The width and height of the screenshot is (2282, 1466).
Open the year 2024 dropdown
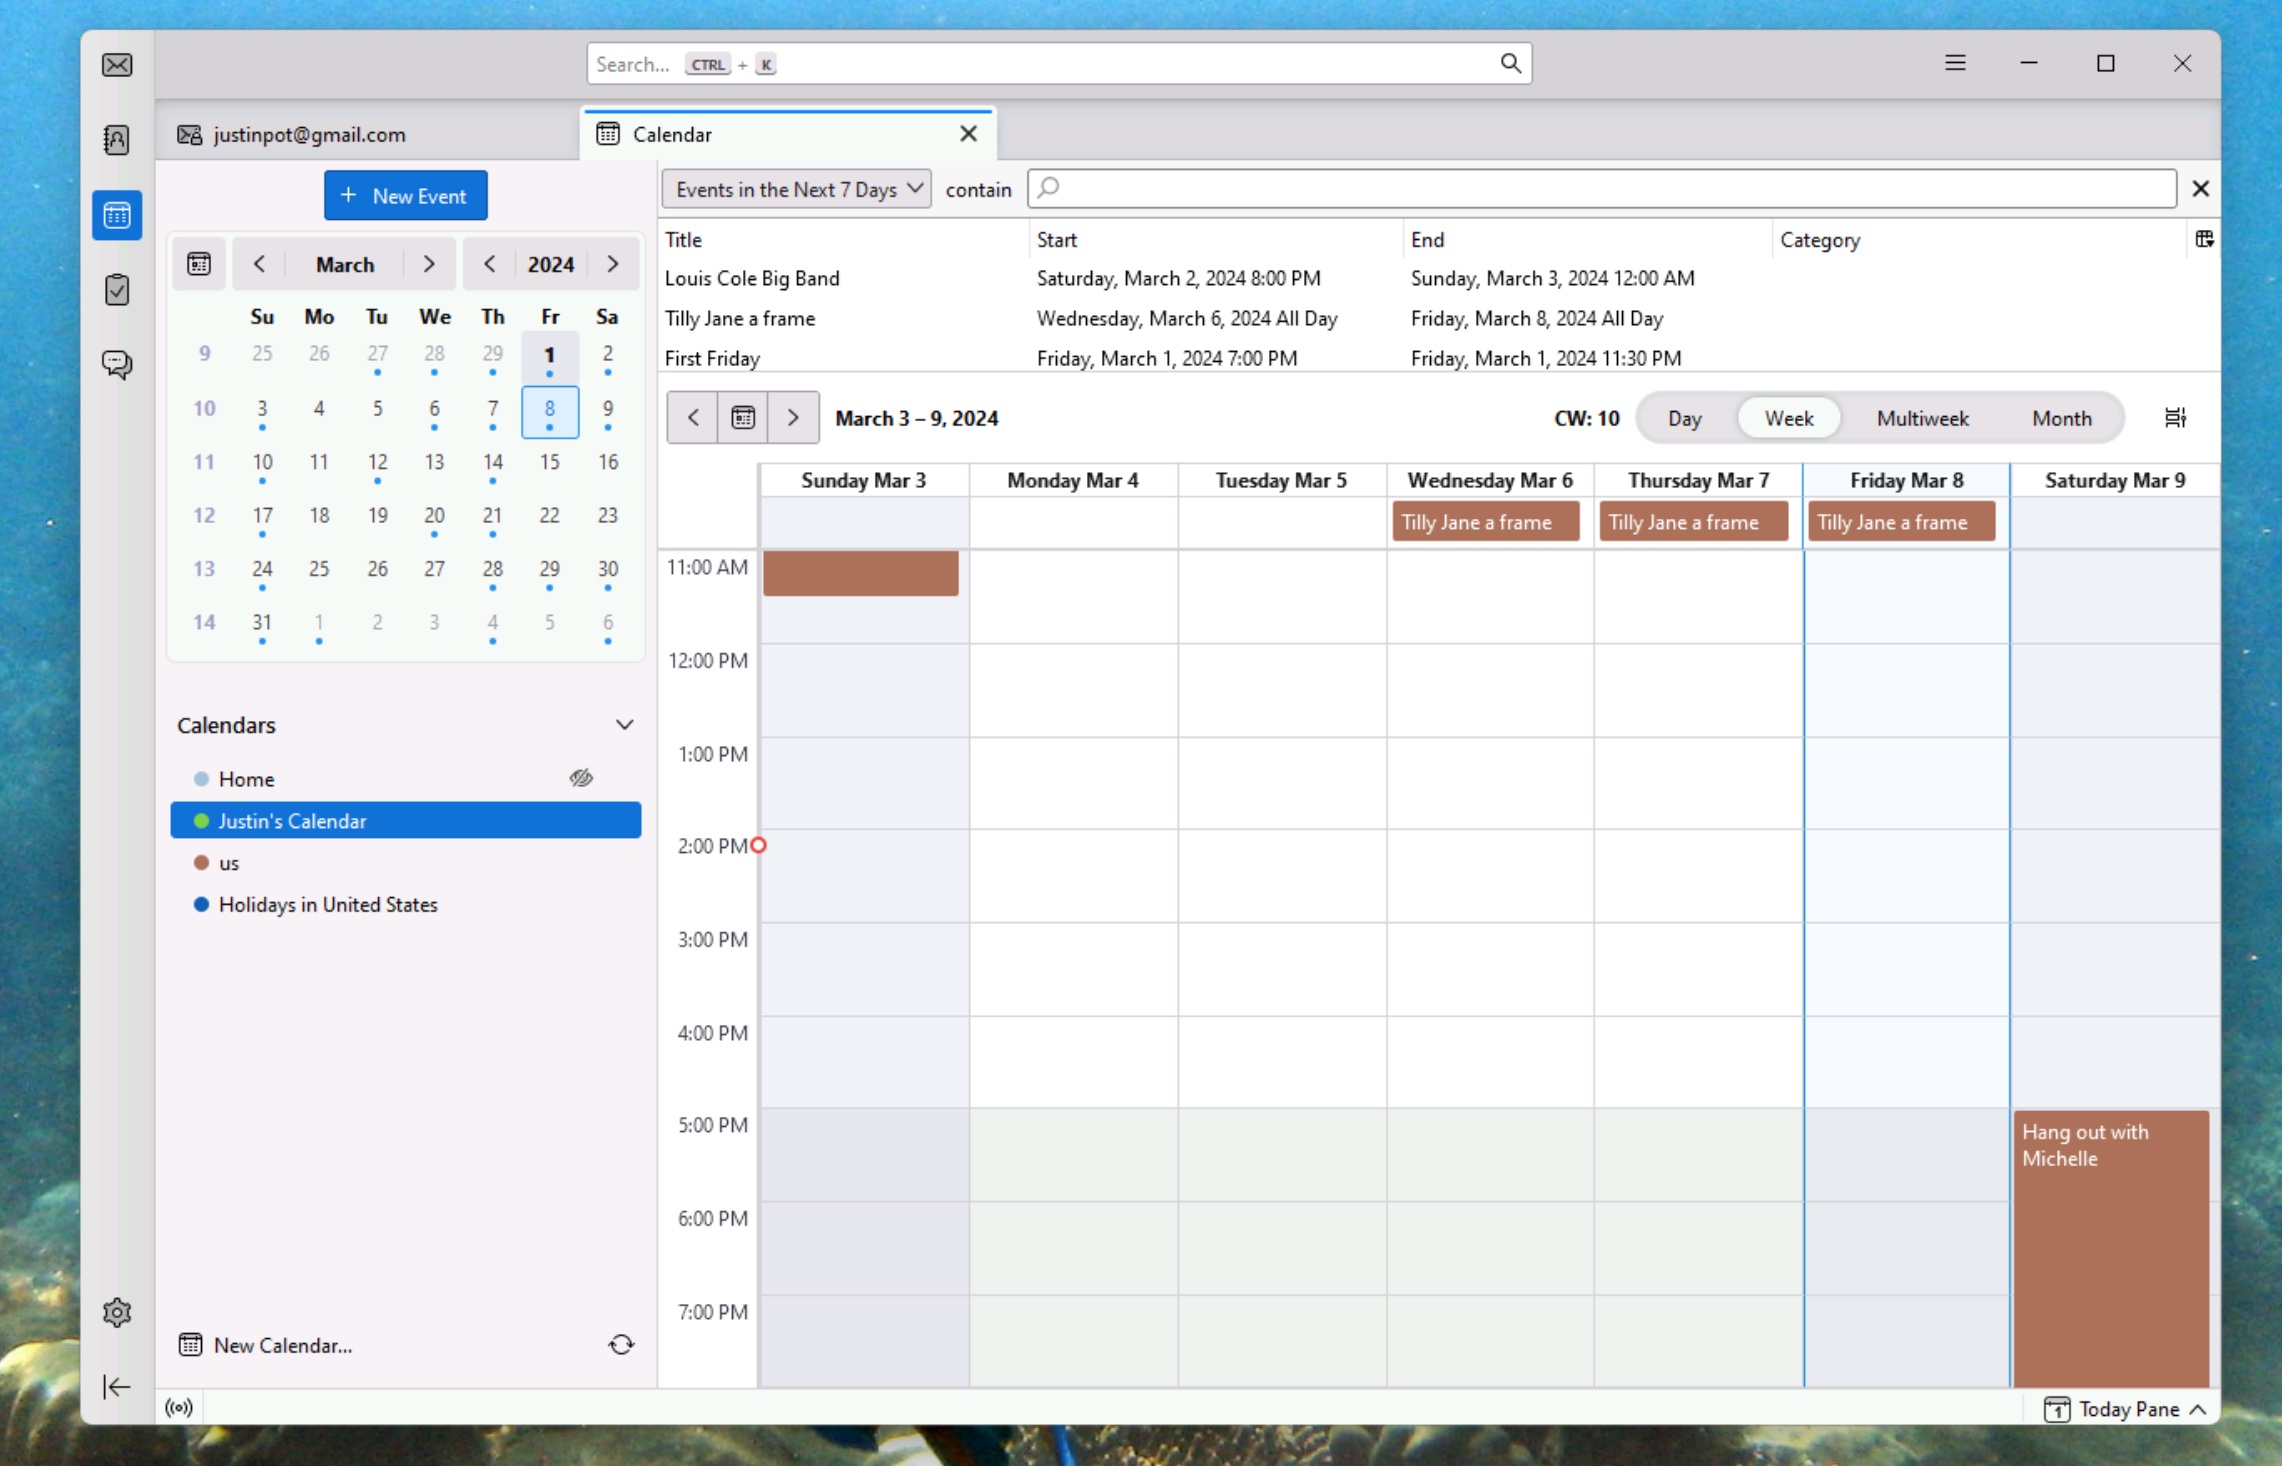coord(549,263)
